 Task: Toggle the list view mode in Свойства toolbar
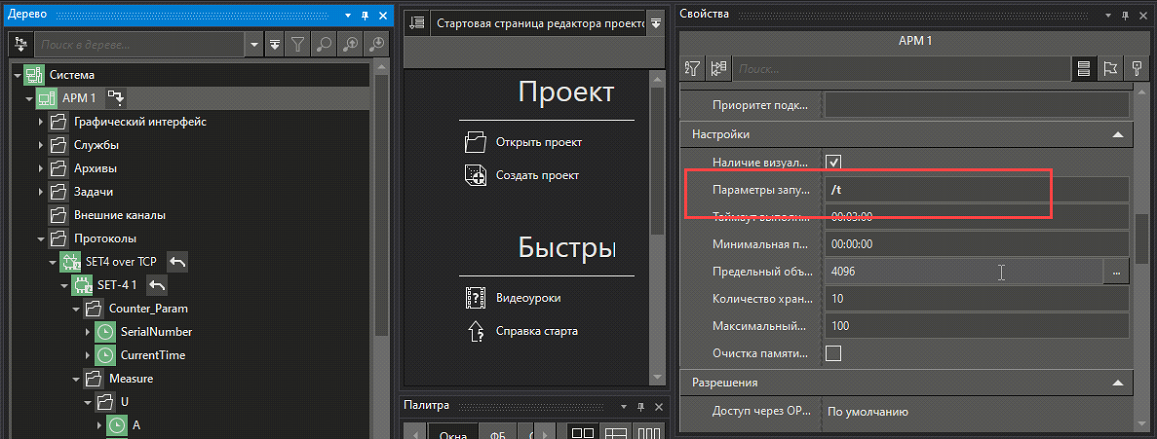click(1082, 68)
